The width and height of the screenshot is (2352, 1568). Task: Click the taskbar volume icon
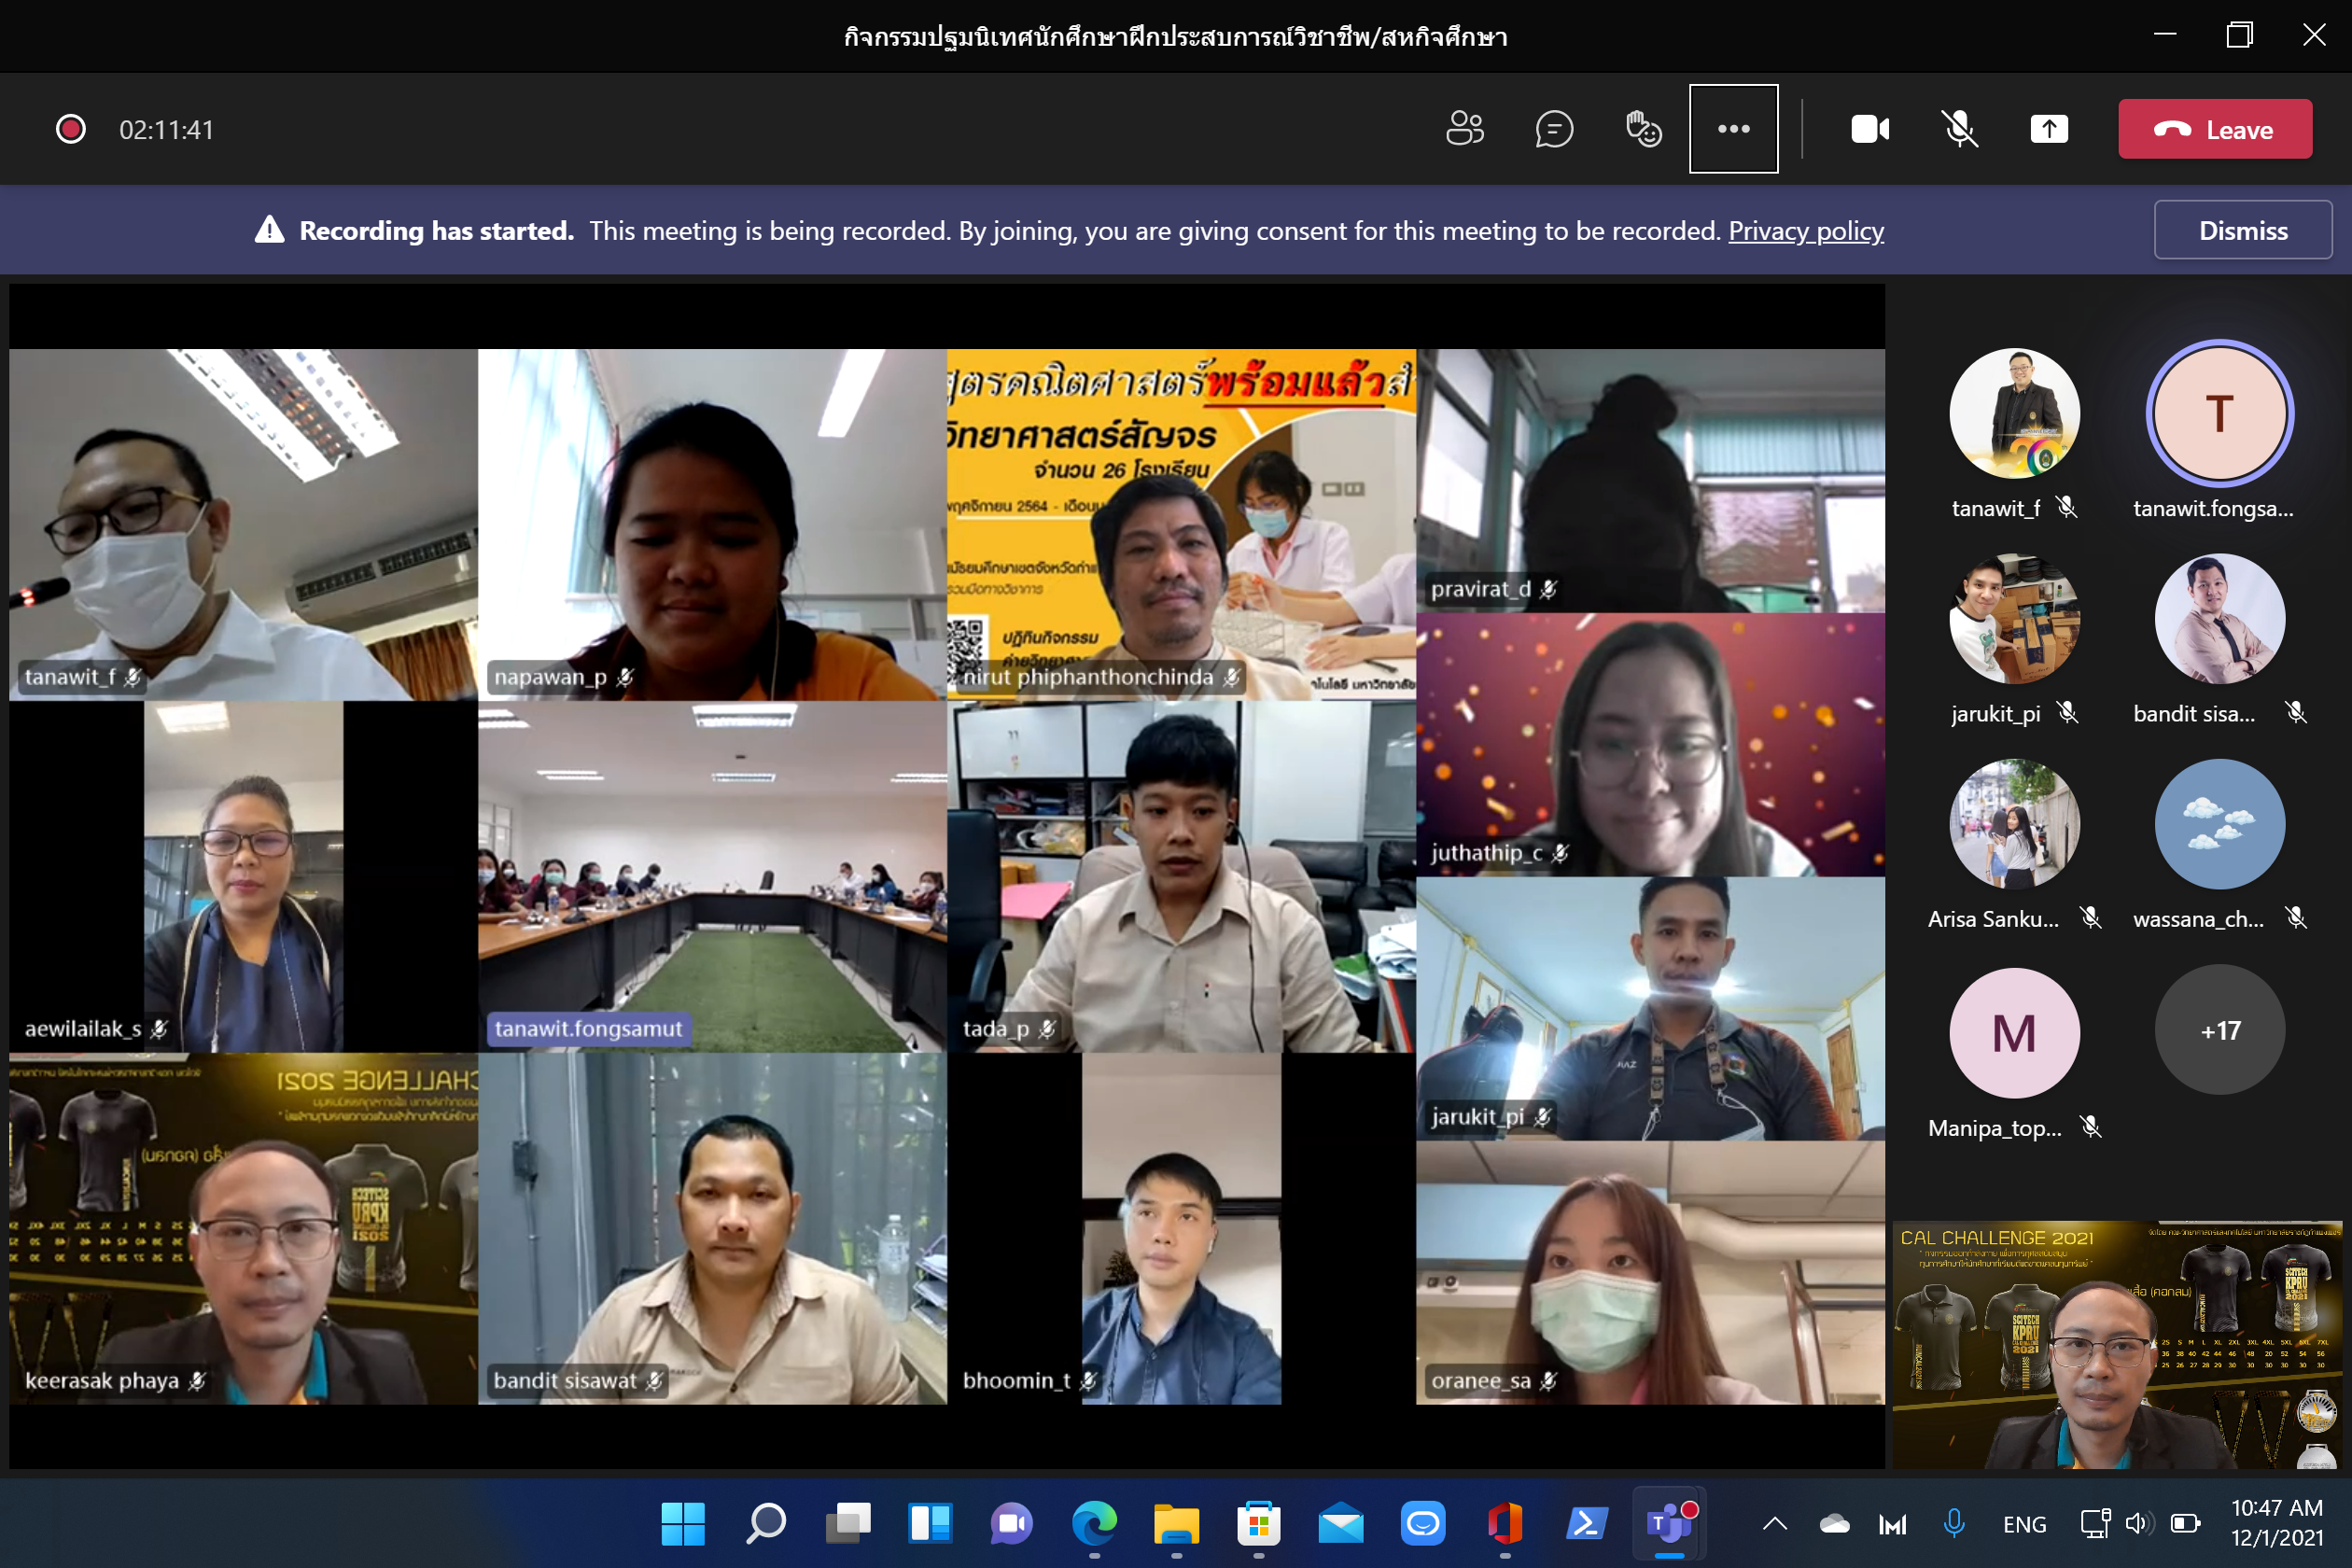pos(2136,1523)
